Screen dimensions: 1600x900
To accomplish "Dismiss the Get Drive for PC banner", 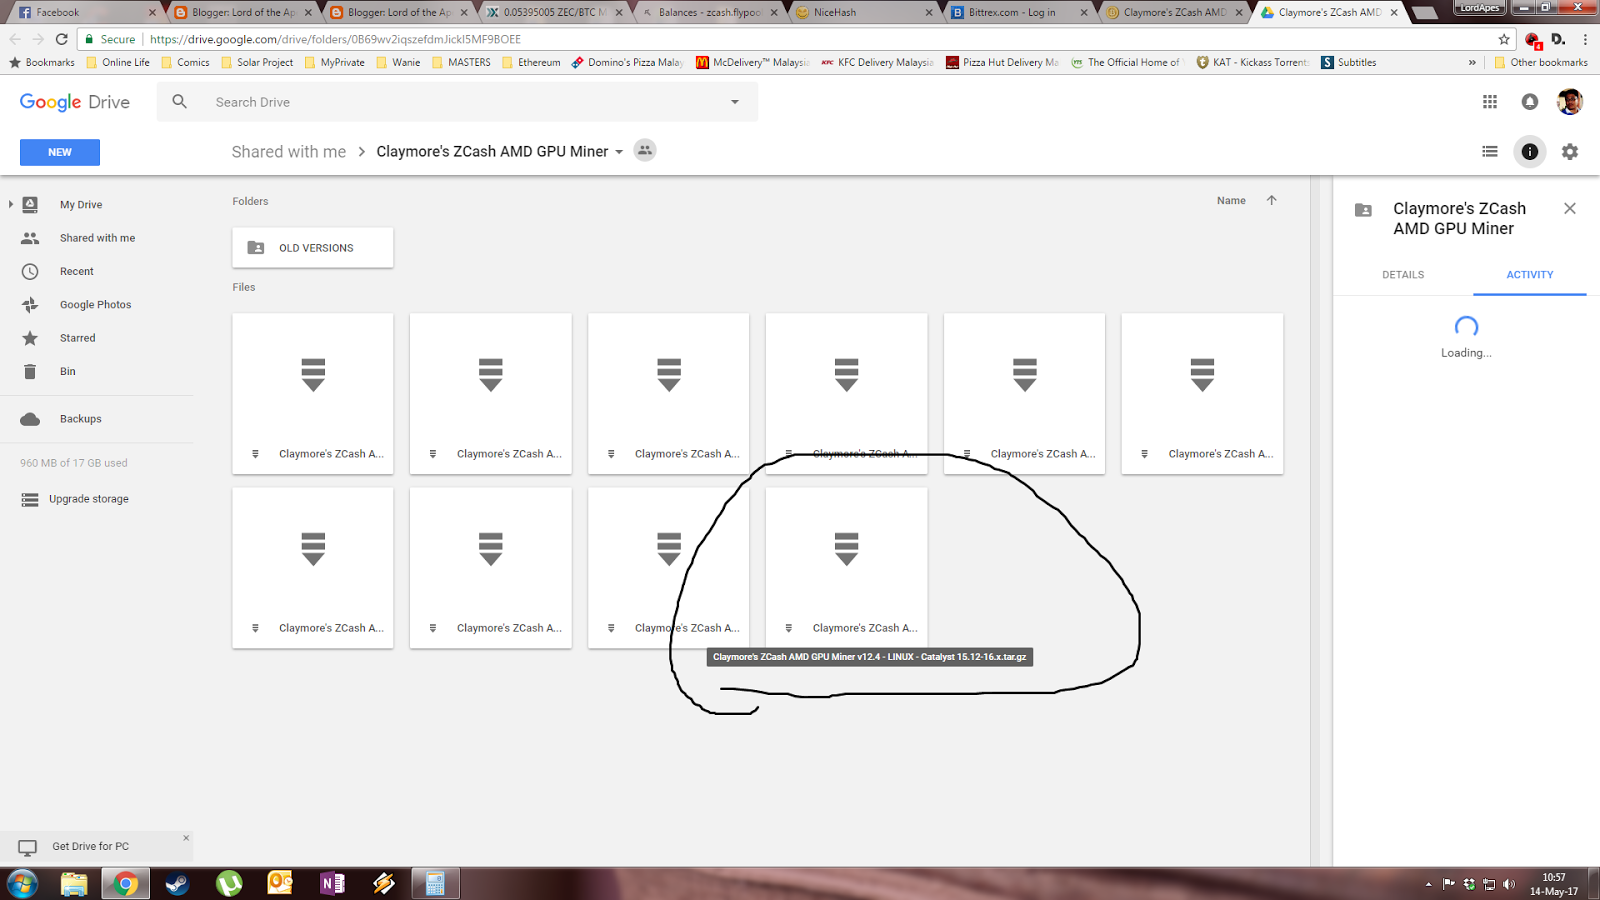I will tap(185, 838).
